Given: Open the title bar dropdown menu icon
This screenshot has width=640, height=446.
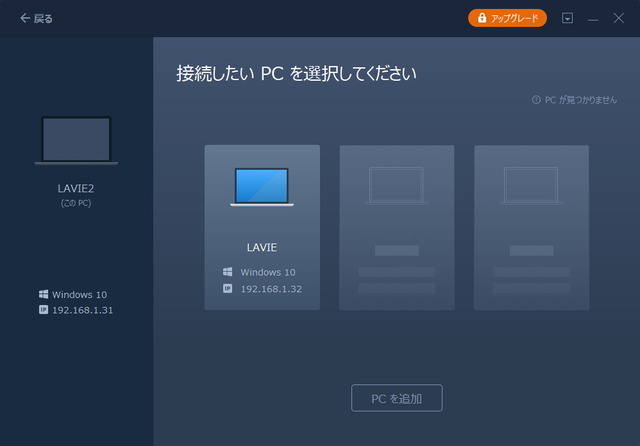Looking at the screenshot, I should pos(567,18).
